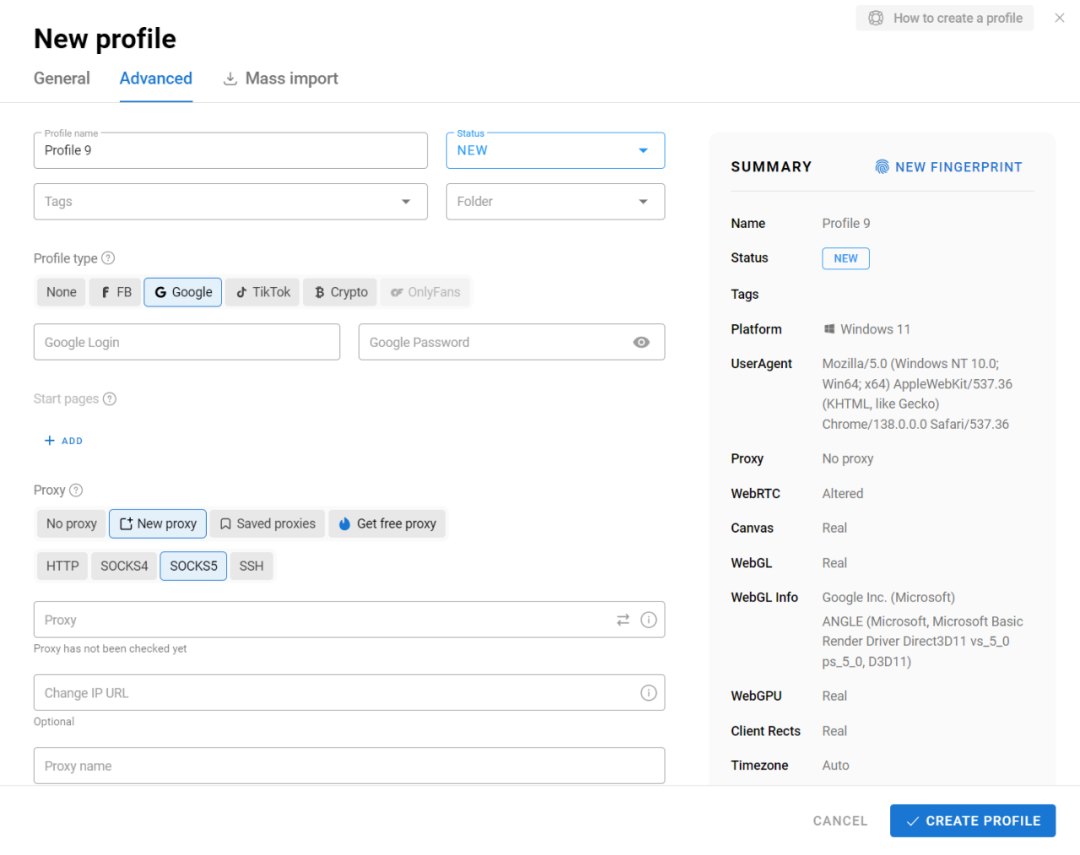
Task: Show the Google password with eye icon
Action: point(641,342)
